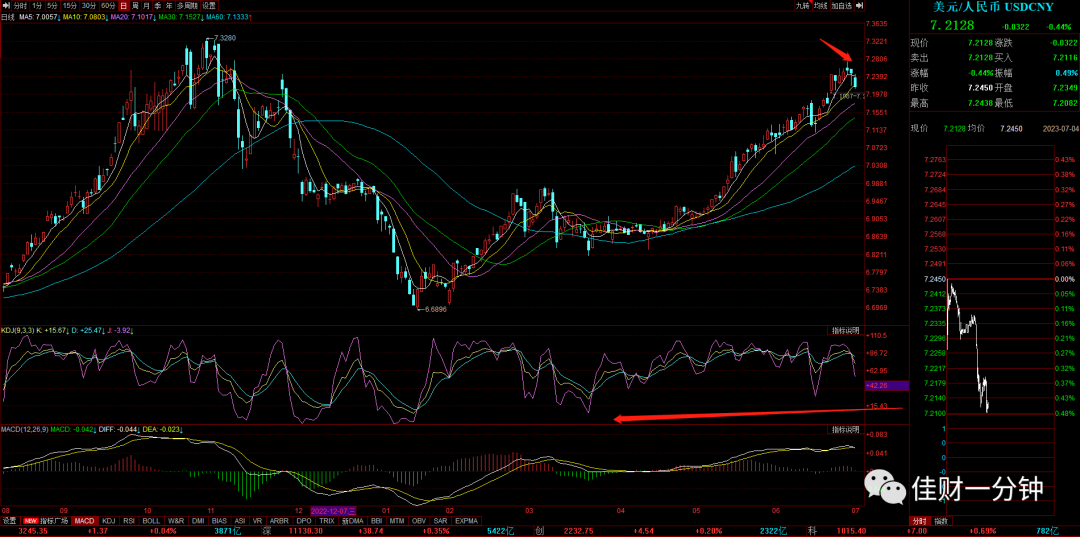The width and height of the screenshot is (1080, 537).
Task: Select the 60分 timeframe
Action: click(108, 6)
